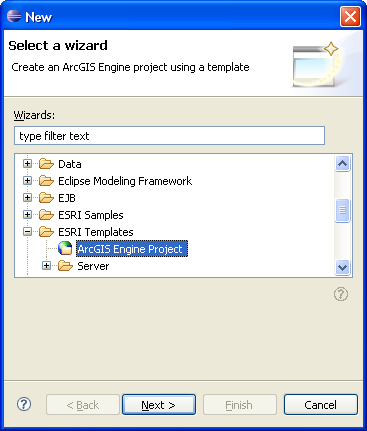Select the ESRI Samples tree label

click(x=91, y=215)
